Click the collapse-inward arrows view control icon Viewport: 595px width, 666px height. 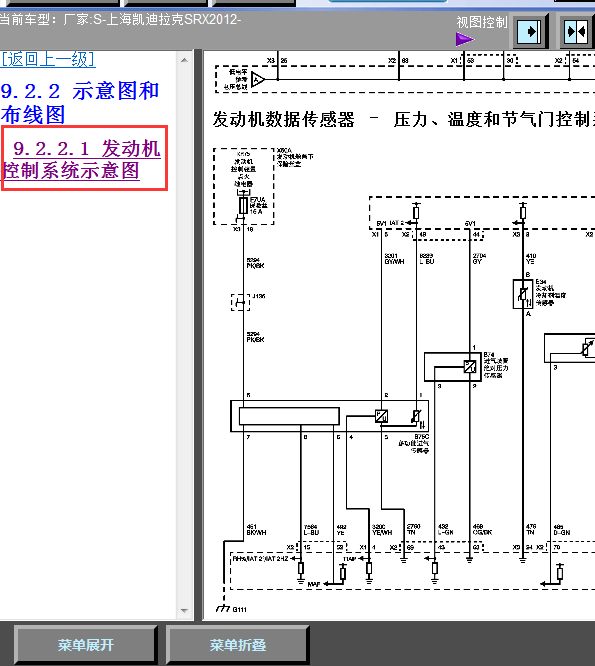coord(577,32)
